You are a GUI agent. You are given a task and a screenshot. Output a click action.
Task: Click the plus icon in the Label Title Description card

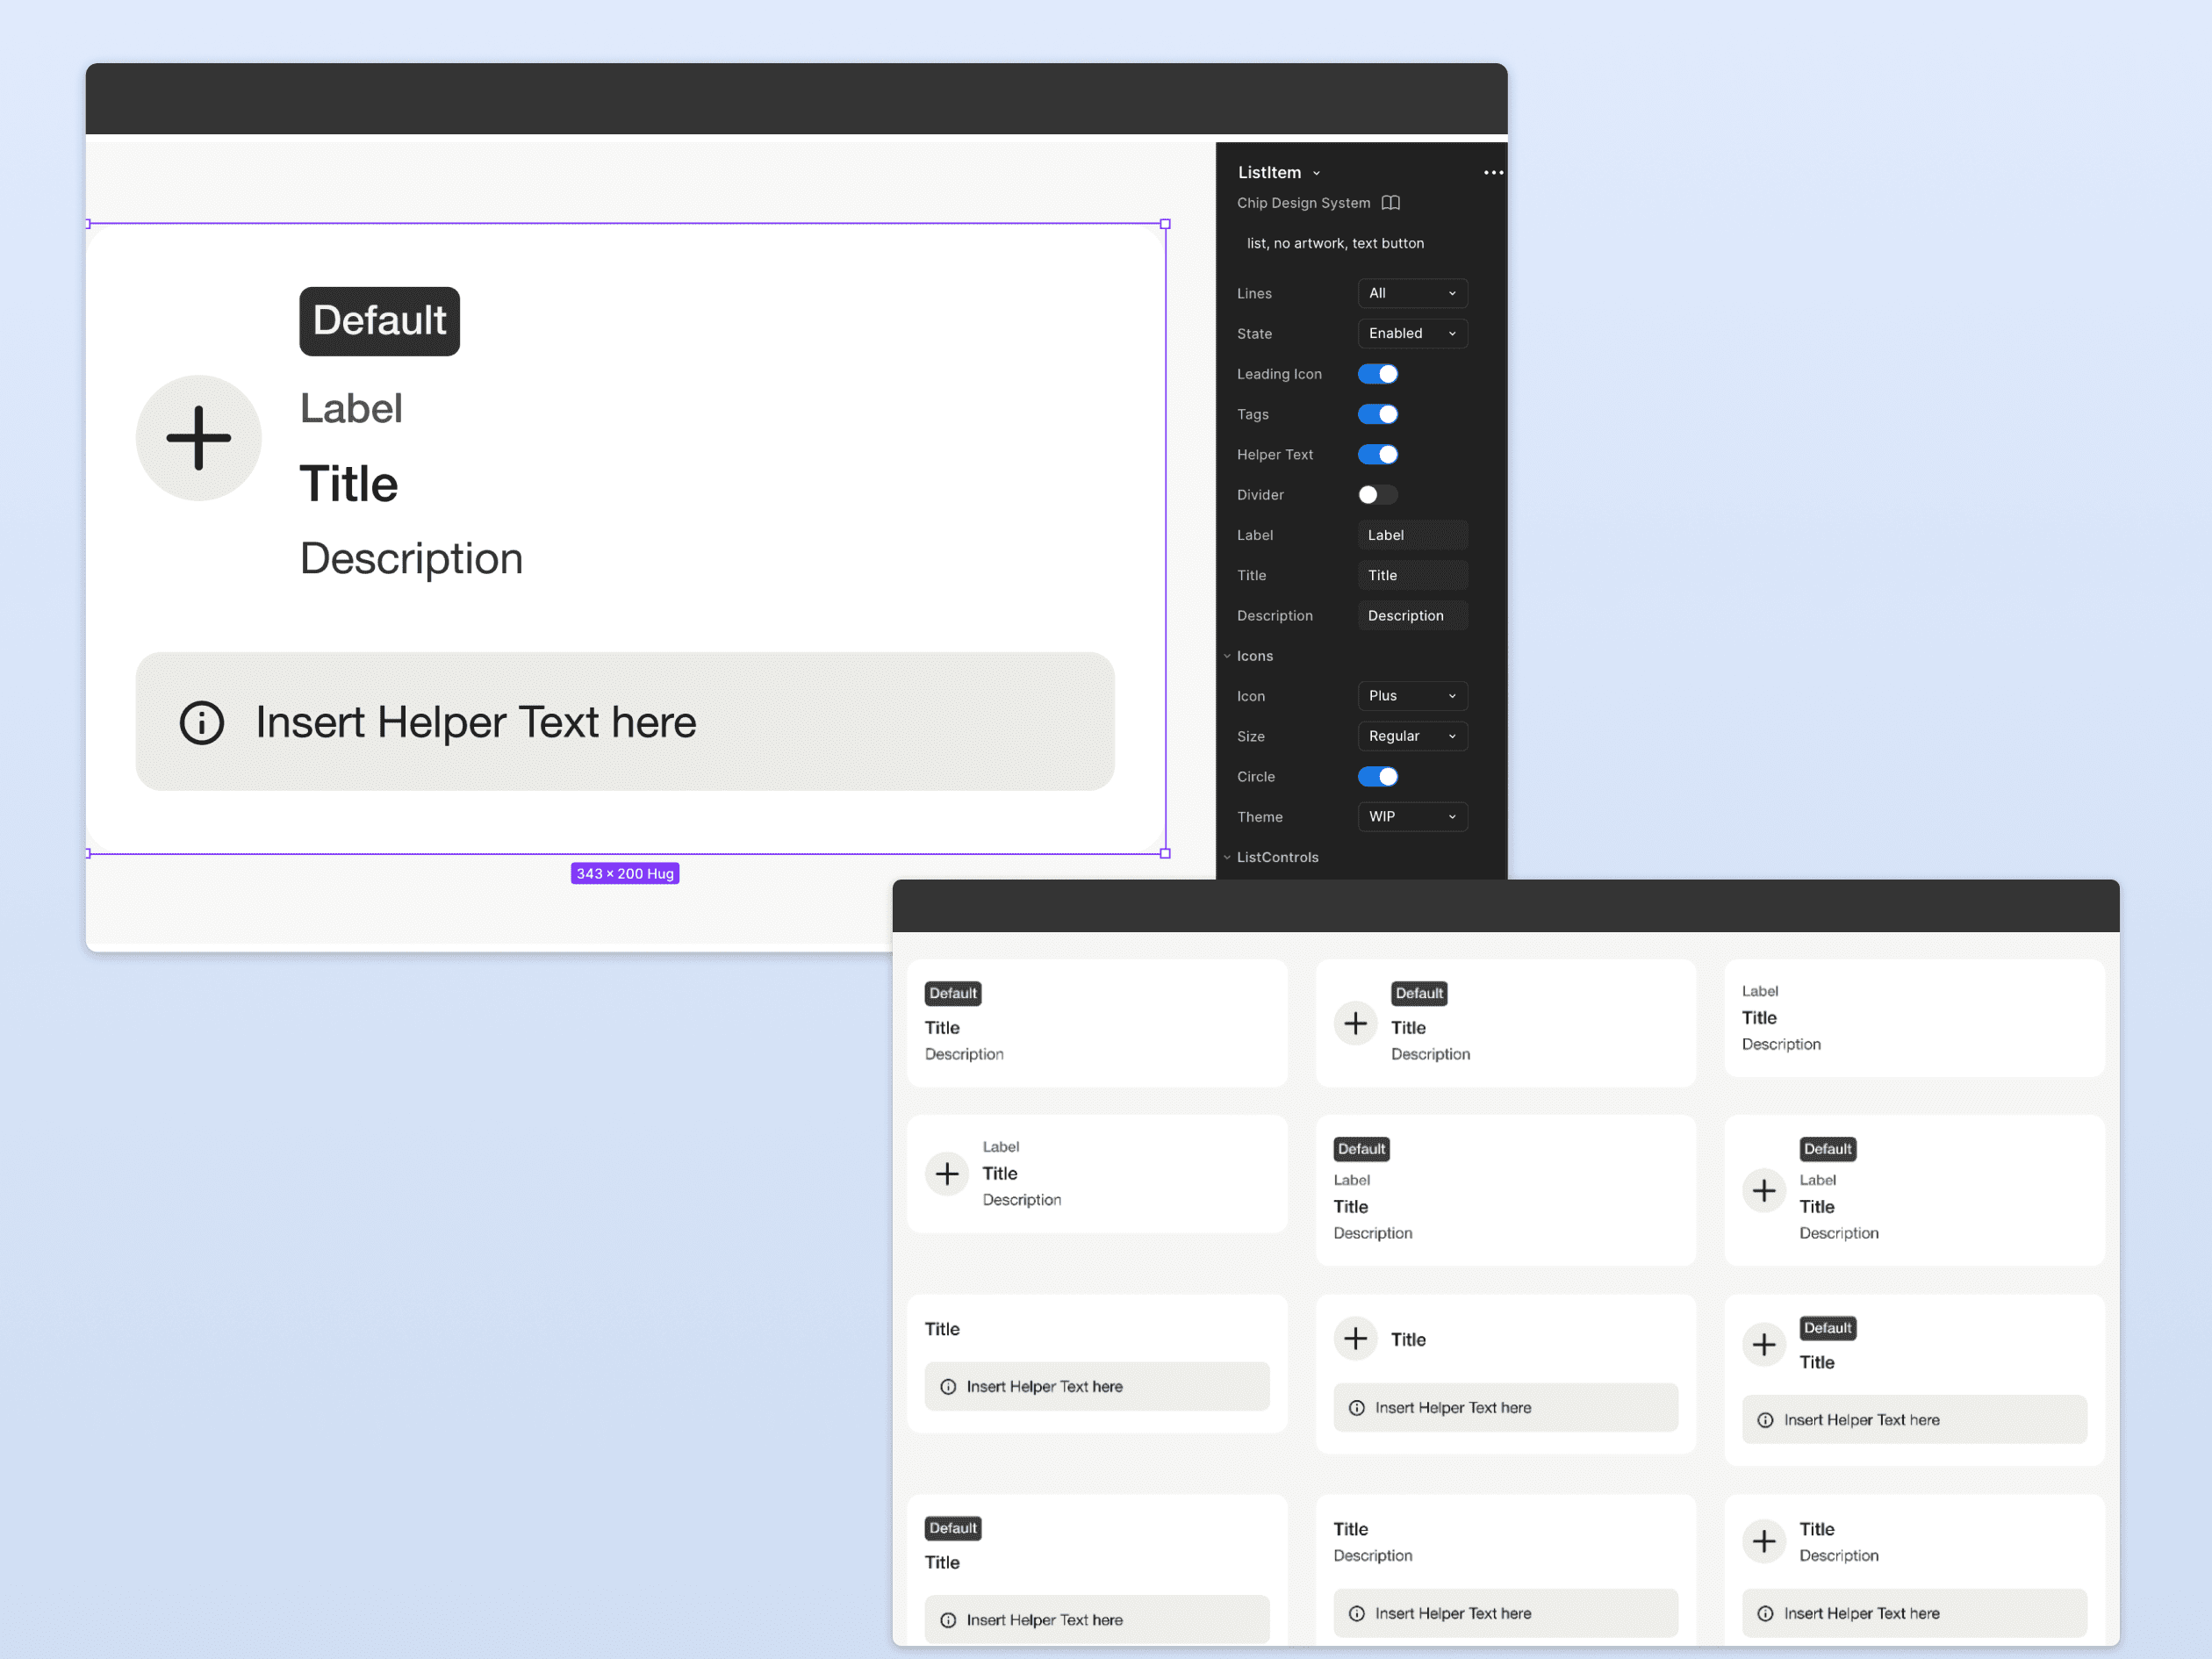pyautogui.click(x=947, y=1173)
